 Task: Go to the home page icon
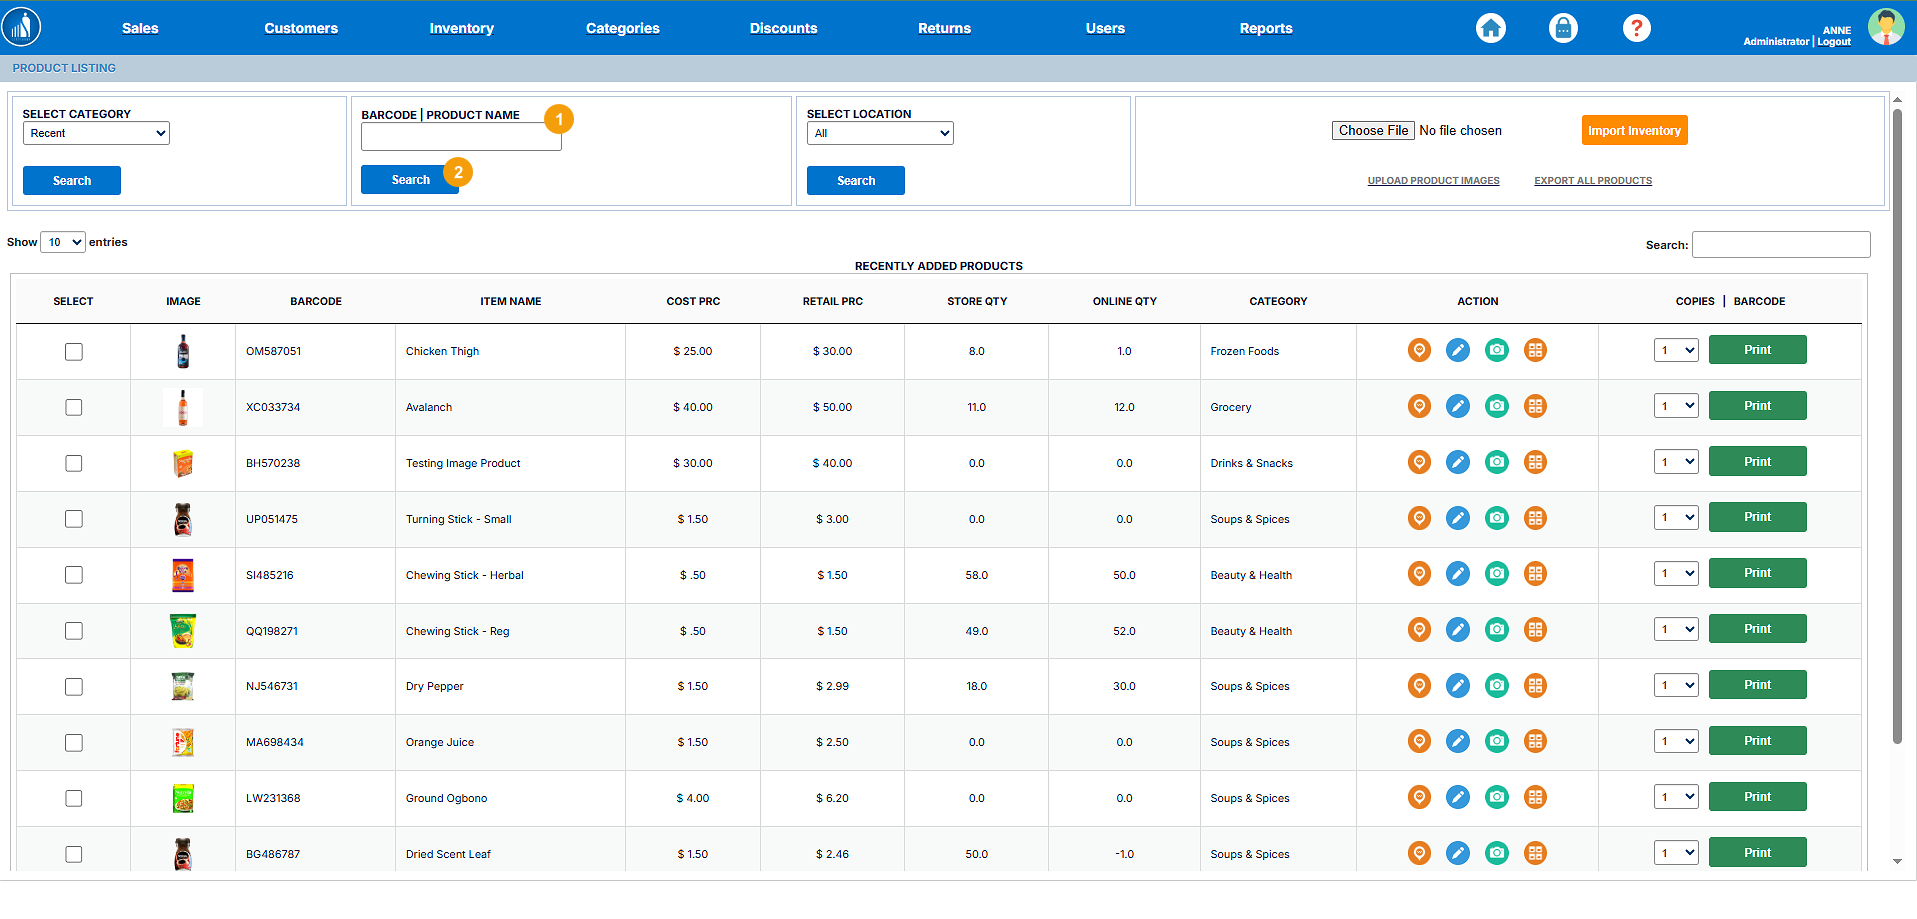pyautogui.click(x=1490, y=28)
